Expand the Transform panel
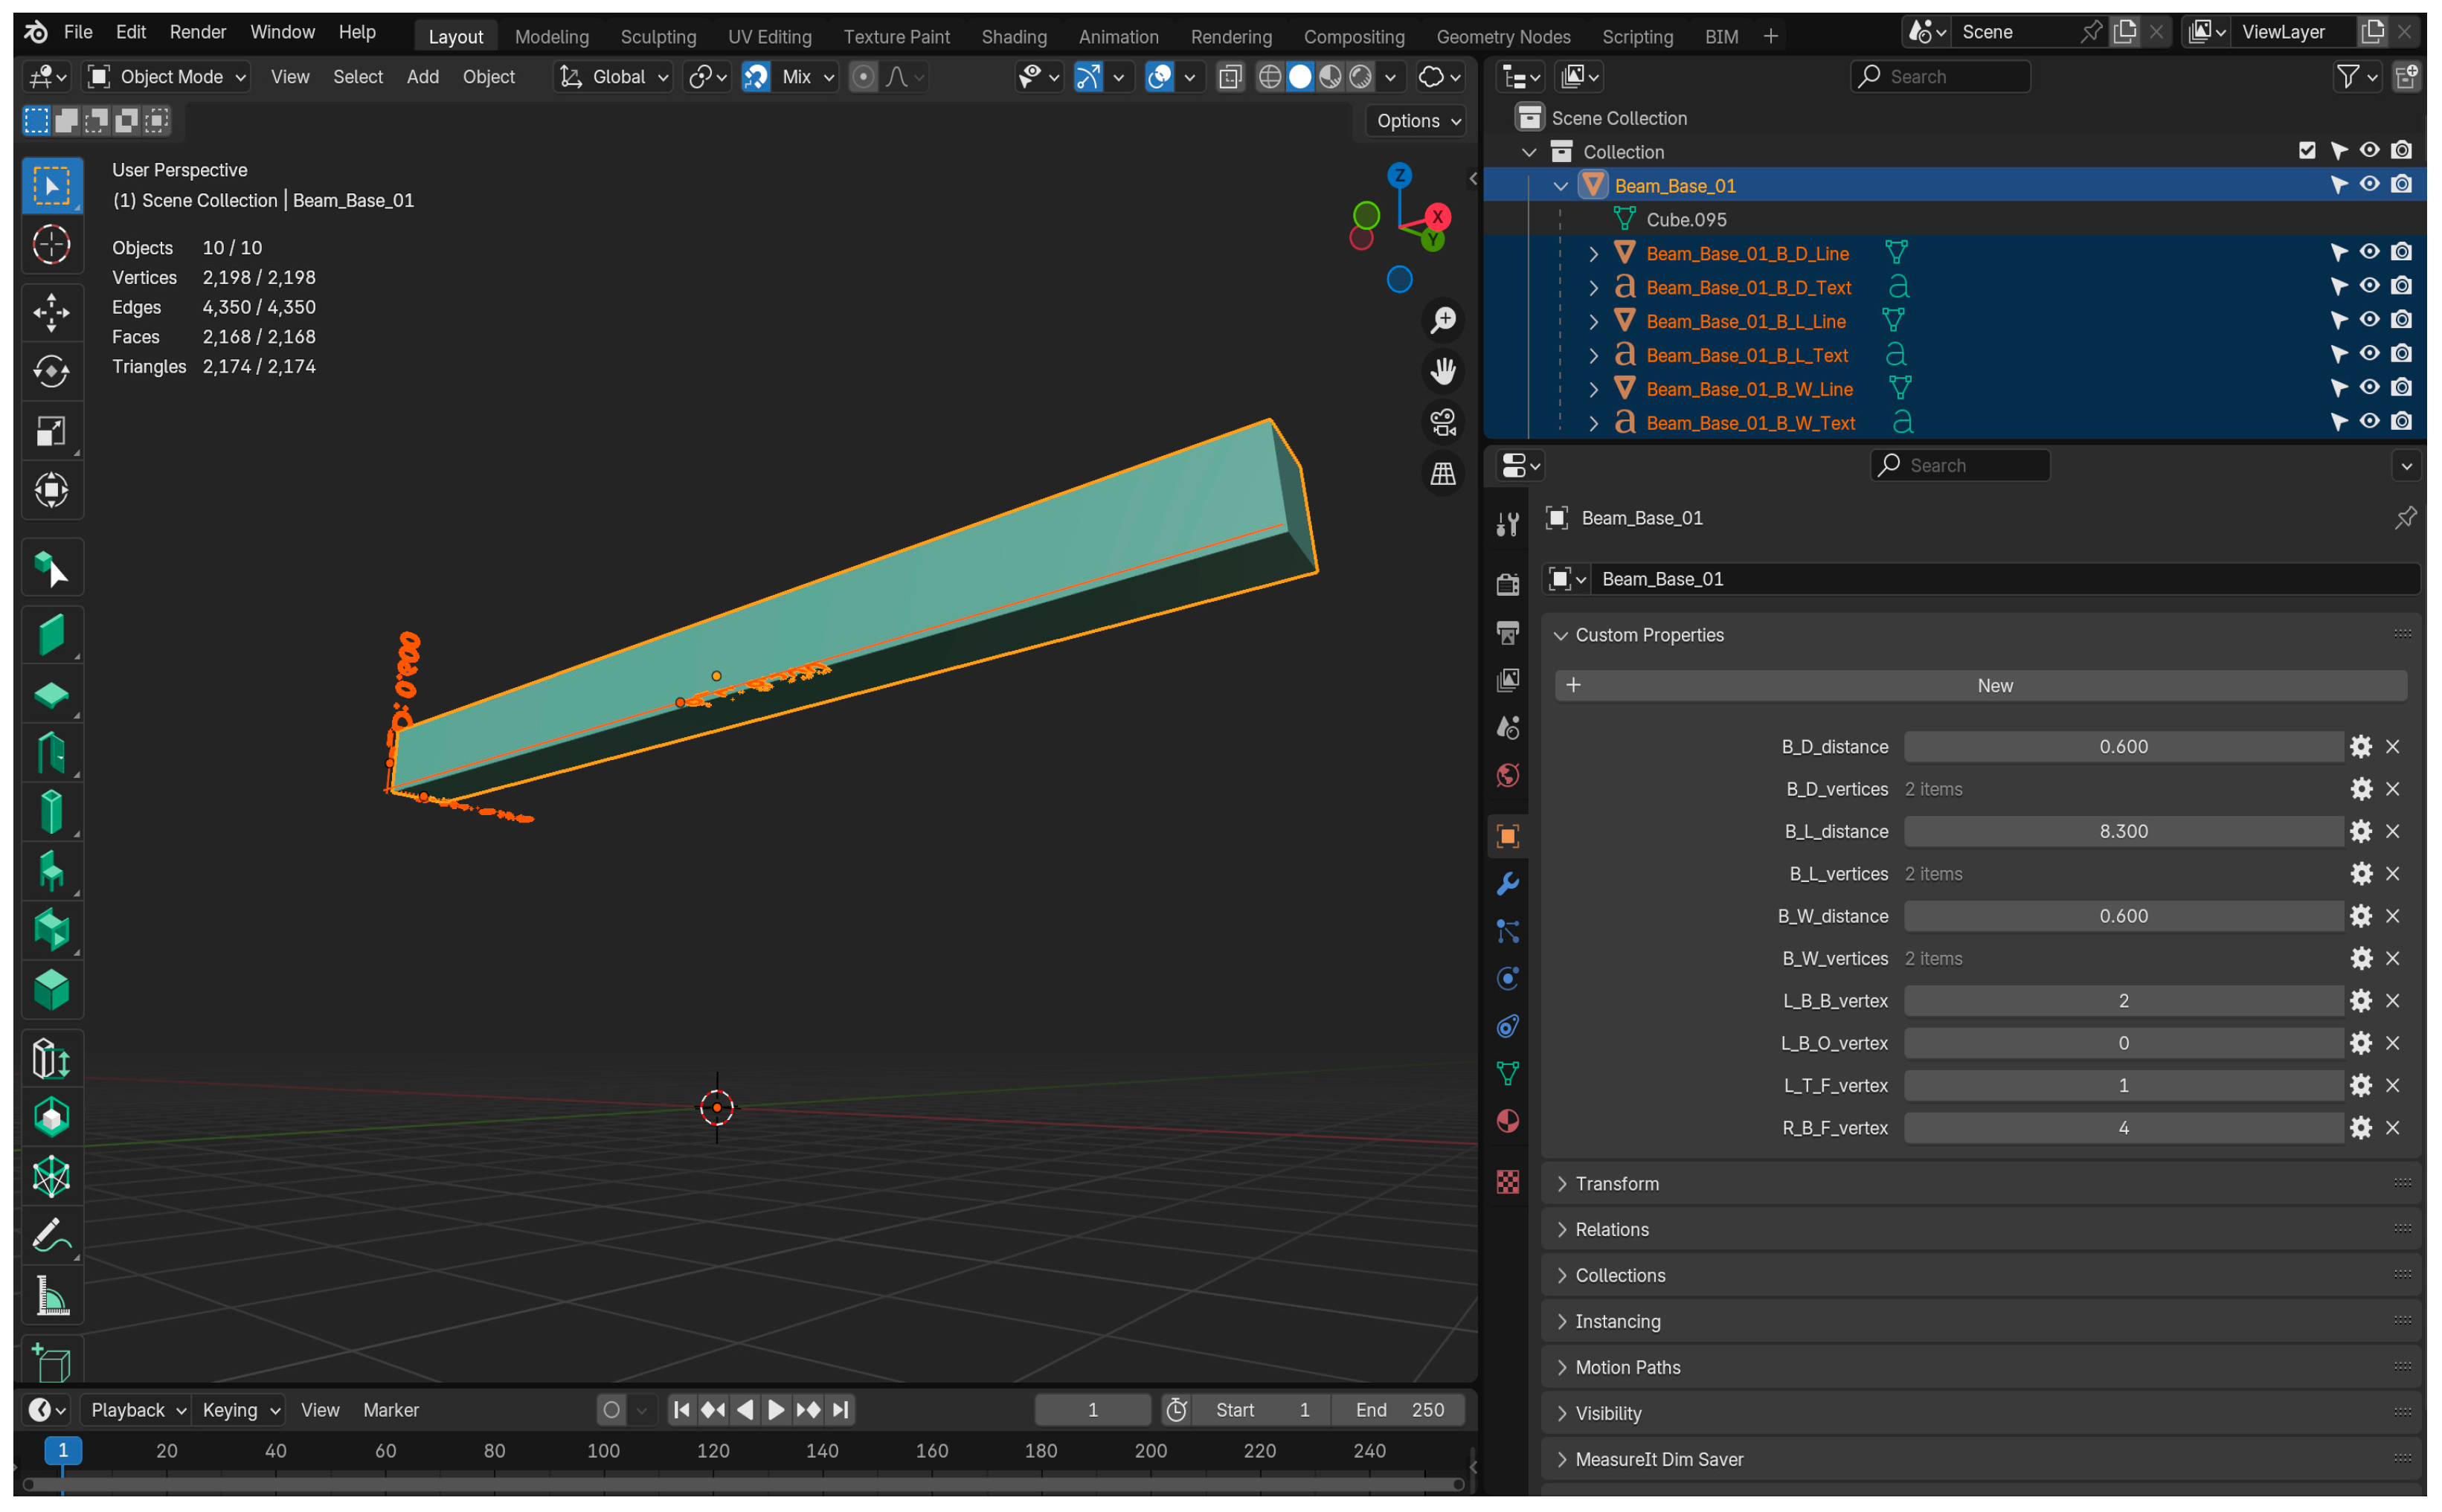Screen dimensions: 2442x1512 [x=1616, y=1184]
